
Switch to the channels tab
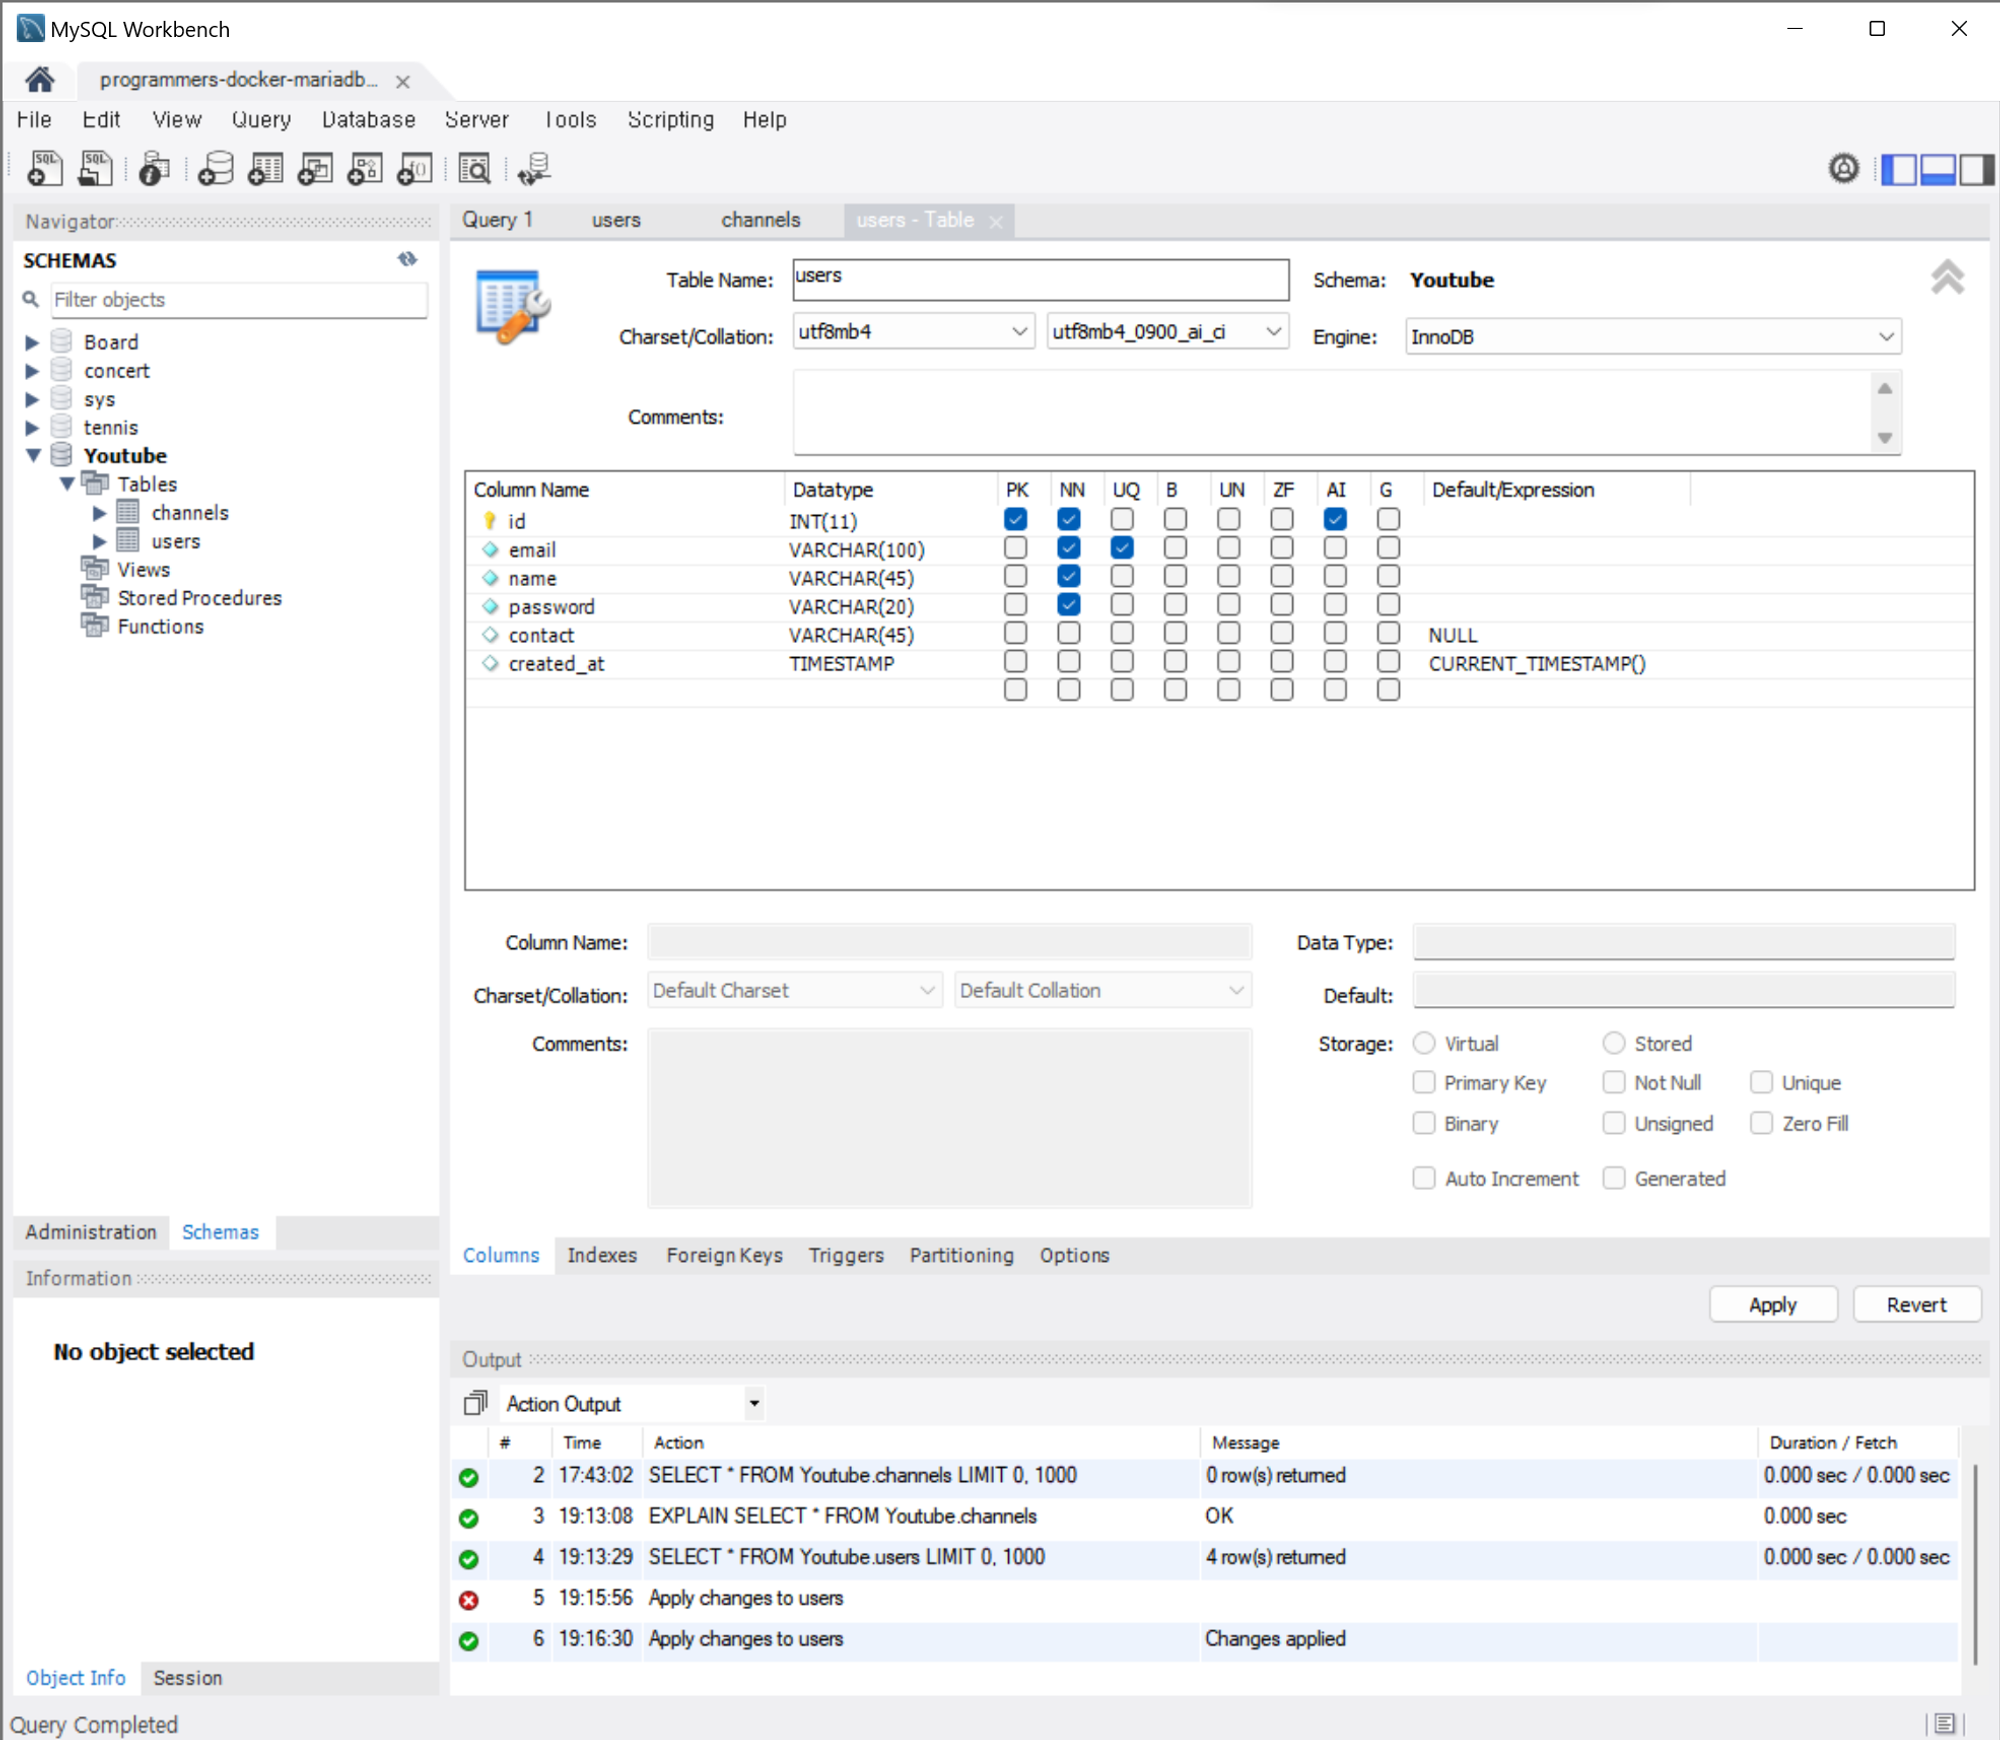point(760,219)
